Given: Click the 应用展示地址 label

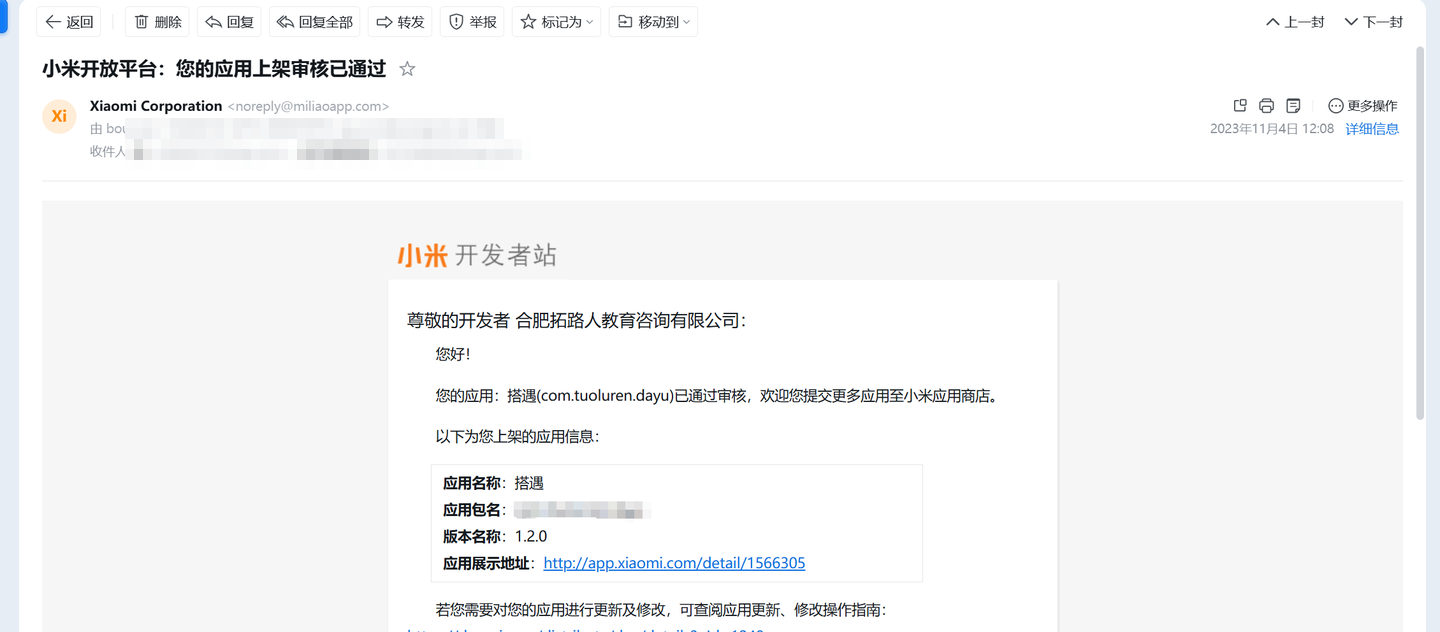Looking at the screenshot, I should click(488, 563).
